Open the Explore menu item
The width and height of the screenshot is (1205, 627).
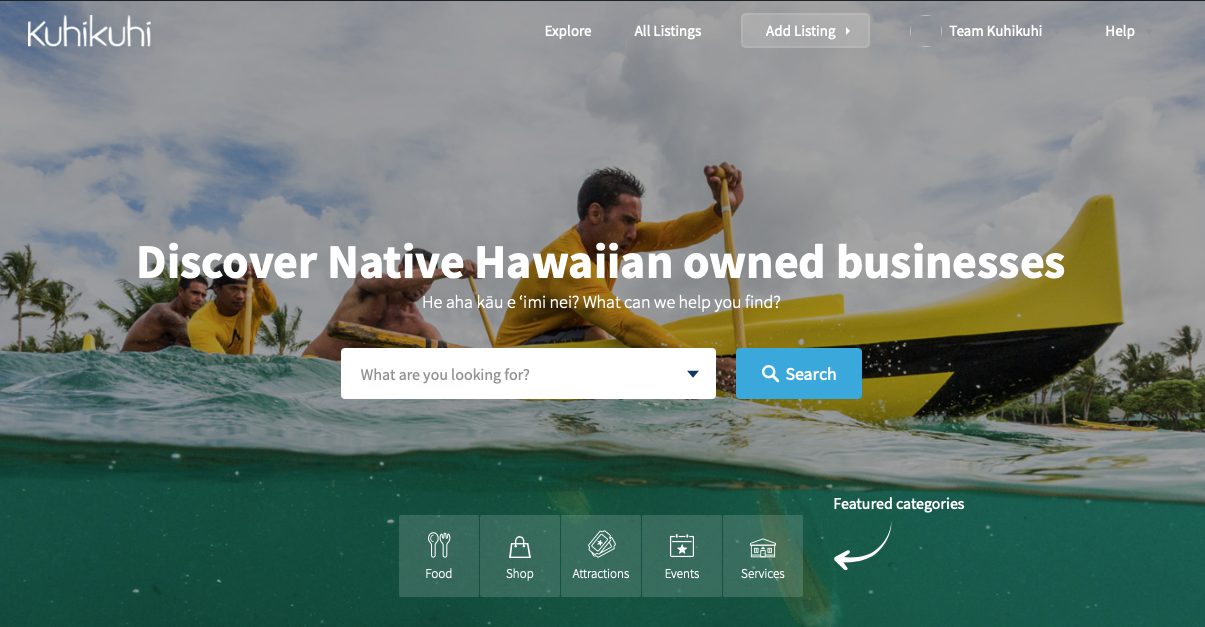click(x=568, y=31)
